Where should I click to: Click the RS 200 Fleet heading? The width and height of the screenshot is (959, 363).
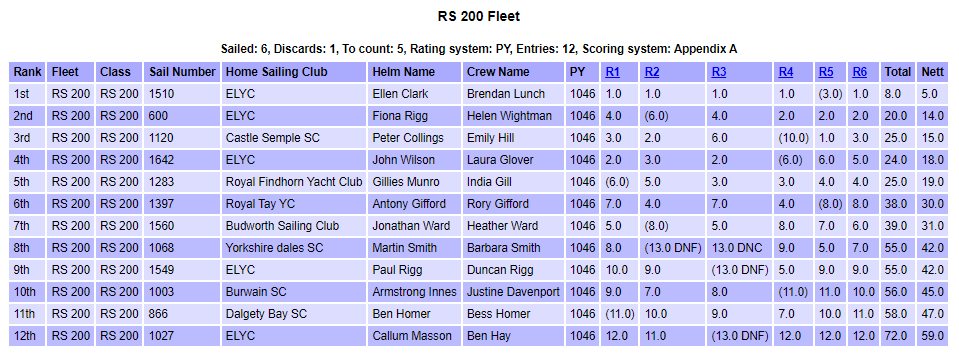point(479,16)
